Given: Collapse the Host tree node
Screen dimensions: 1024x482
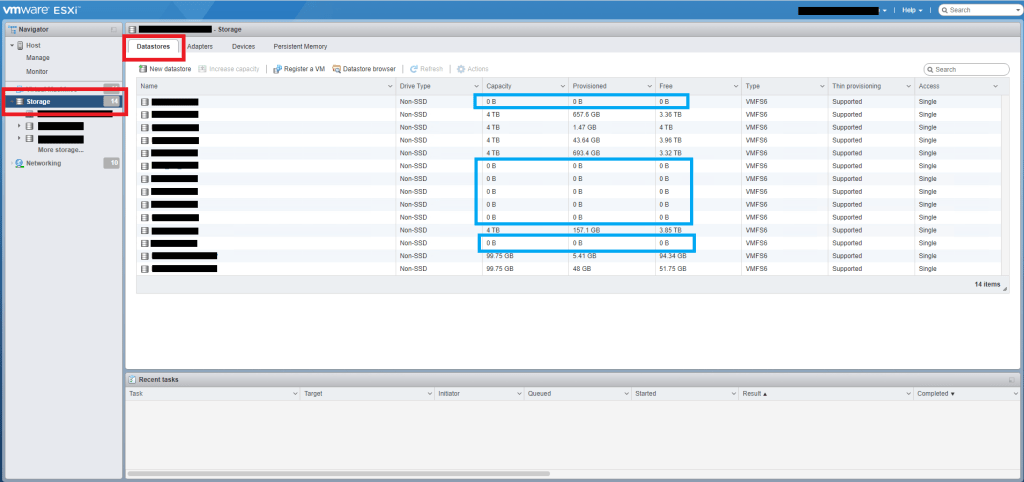Looking at the screenshot, I should point(11,46).
